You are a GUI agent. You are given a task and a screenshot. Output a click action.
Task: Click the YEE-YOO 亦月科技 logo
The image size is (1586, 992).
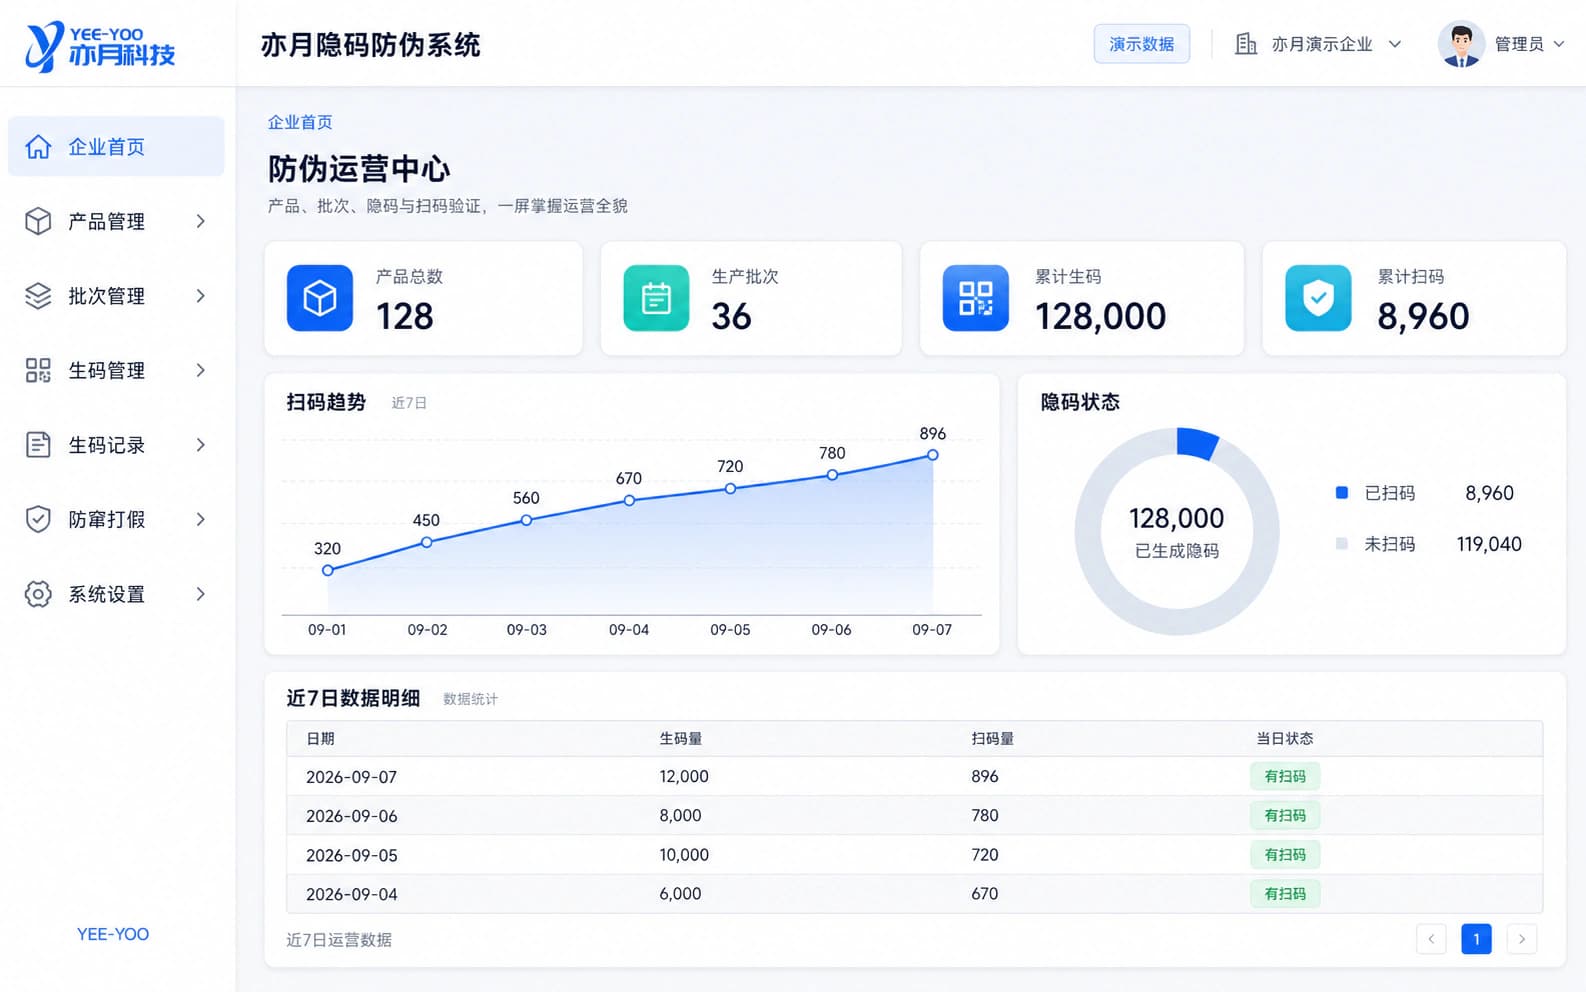tap(100, 46)
